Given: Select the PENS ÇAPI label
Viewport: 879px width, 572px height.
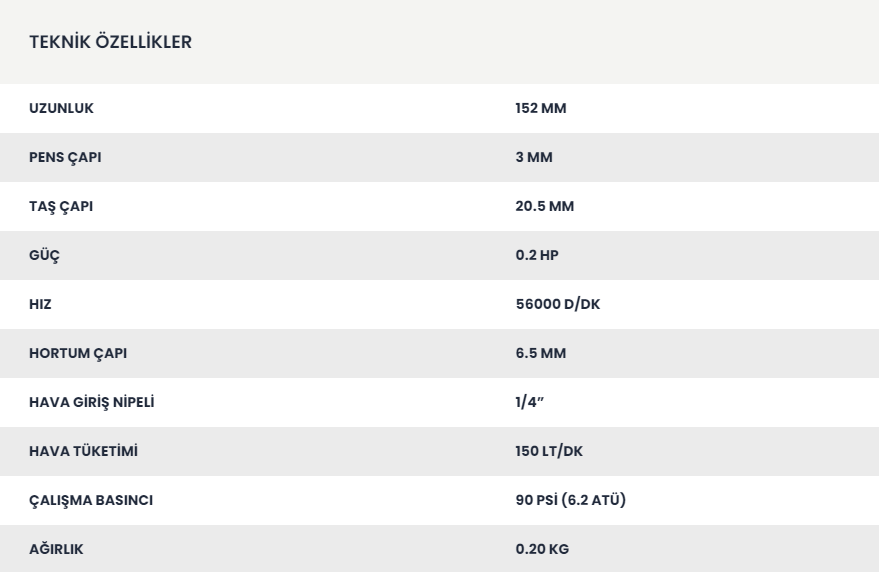Looking at the screenshot, I should coord(65,158).
